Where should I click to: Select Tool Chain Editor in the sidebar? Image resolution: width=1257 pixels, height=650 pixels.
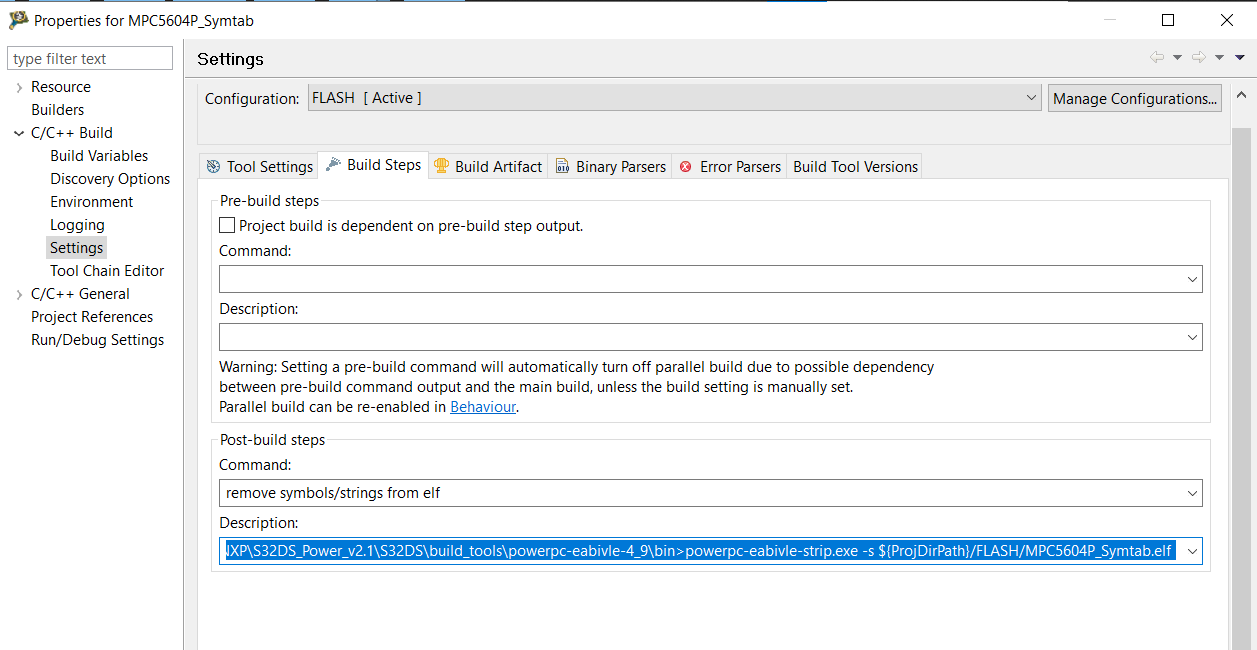click(107, 270)
